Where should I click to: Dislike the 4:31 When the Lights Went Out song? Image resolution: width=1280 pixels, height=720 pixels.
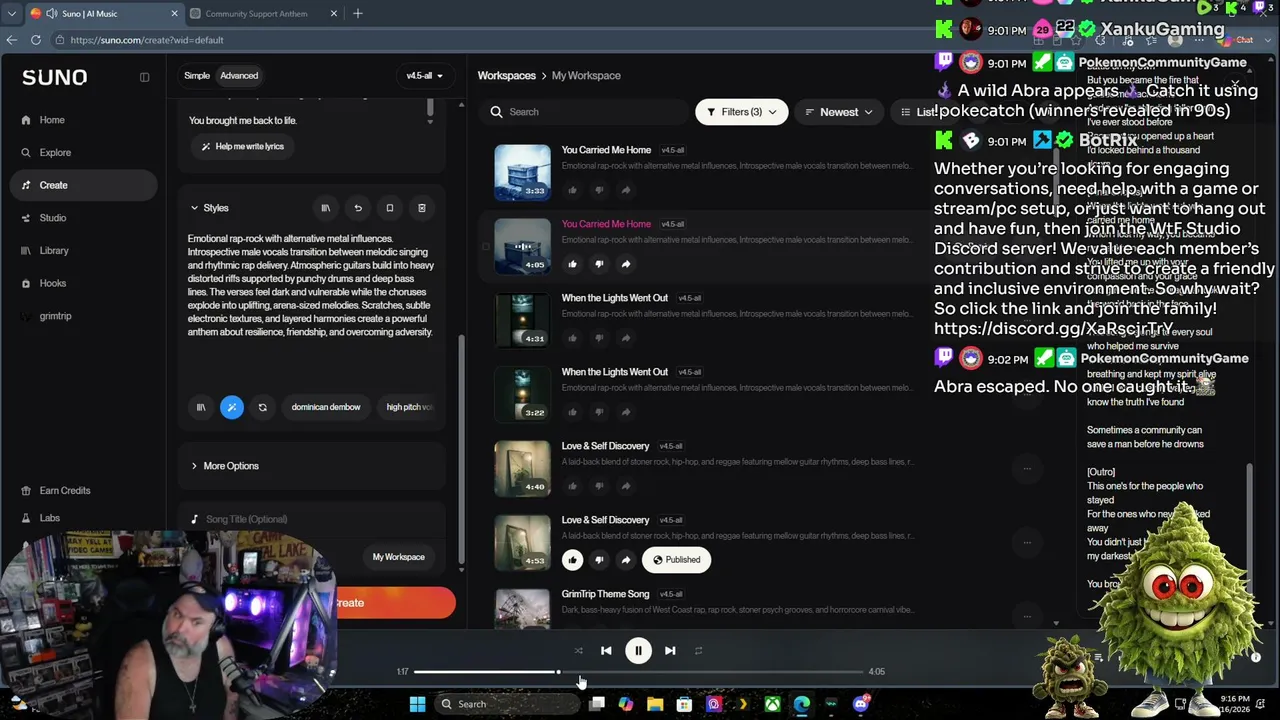point(599,338)
